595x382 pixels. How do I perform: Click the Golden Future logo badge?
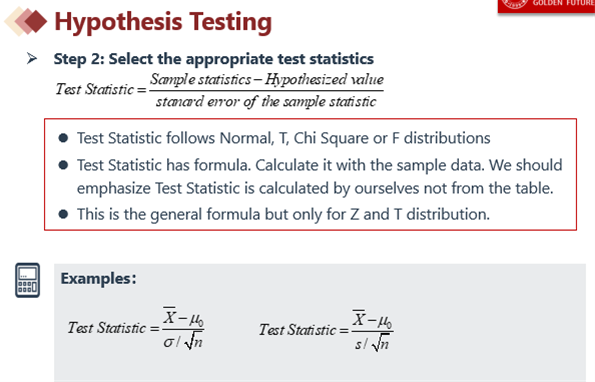pyautogui.click(x=546, y=6)
